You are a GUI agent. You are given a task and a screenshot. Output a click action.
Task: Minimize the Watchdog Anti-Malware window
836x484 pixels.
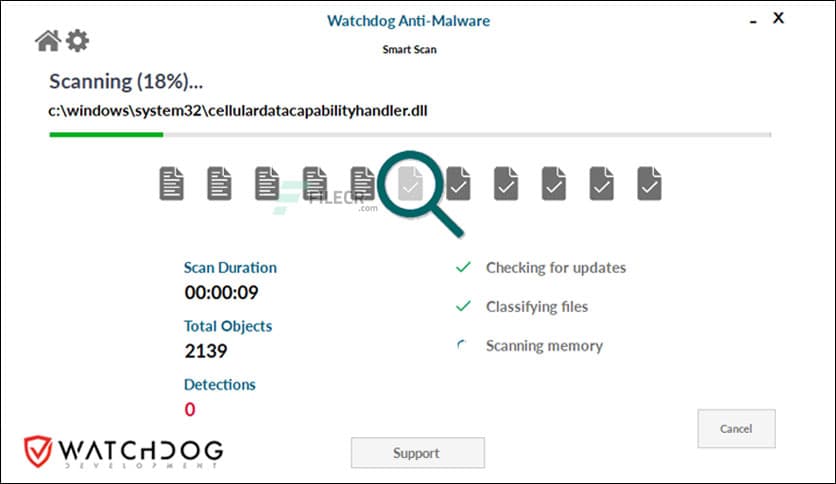753,22
